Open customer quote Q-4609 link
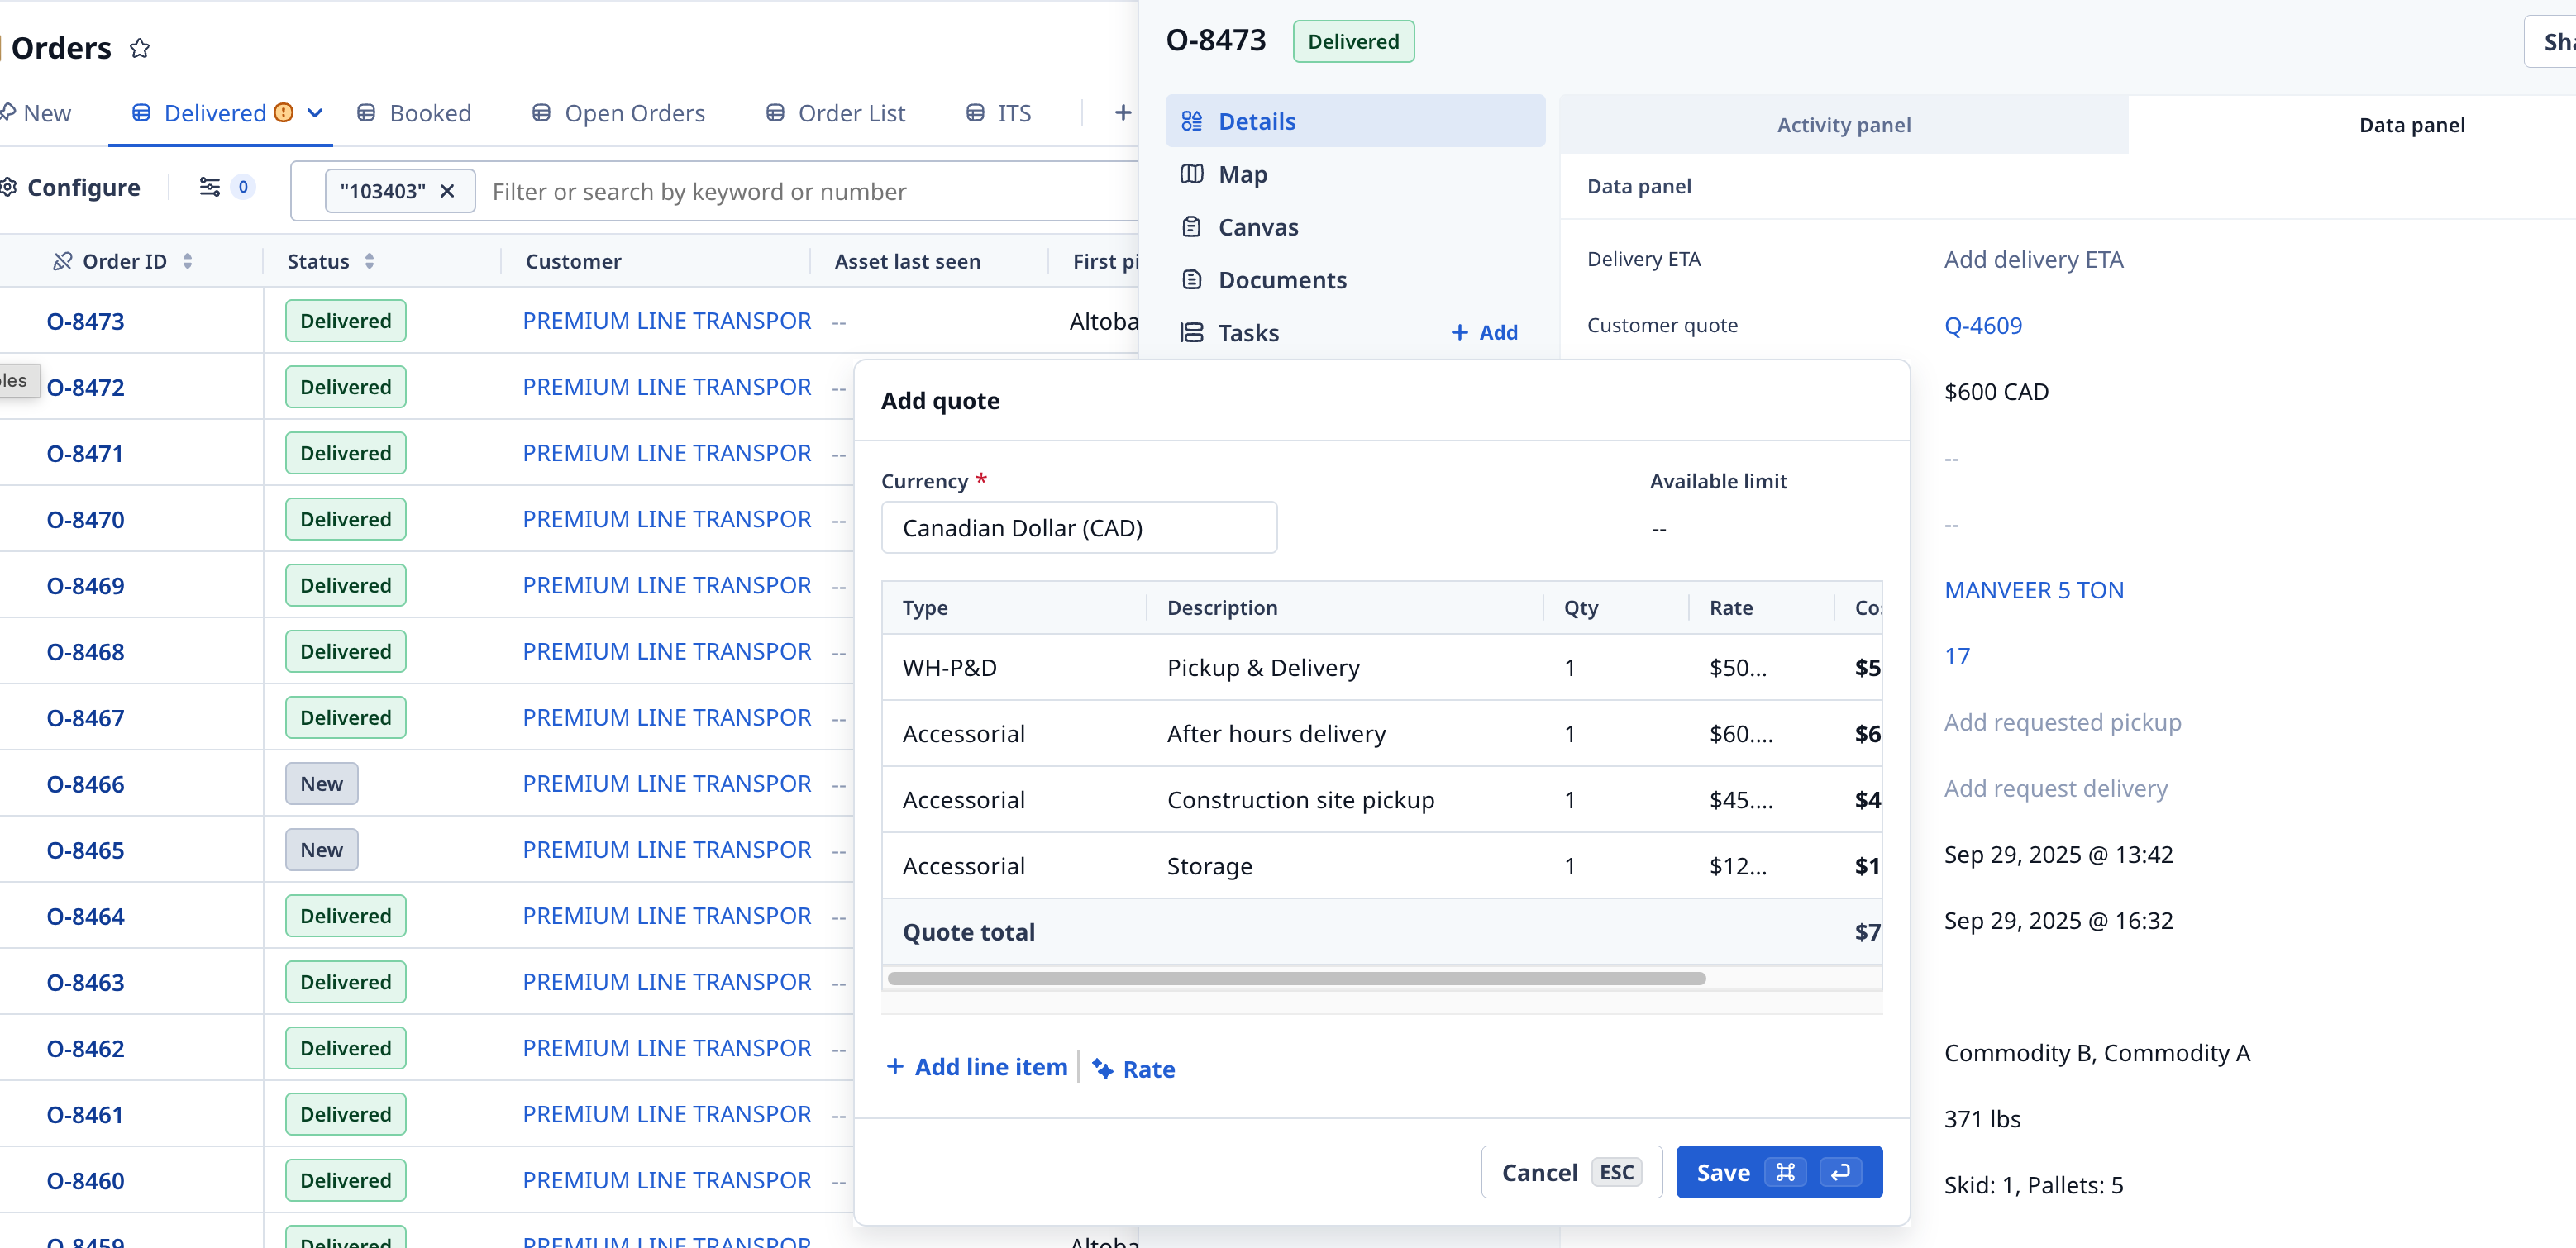Image resolution: width=2576 pixels, height=1248 pixels. (1982, 326)
